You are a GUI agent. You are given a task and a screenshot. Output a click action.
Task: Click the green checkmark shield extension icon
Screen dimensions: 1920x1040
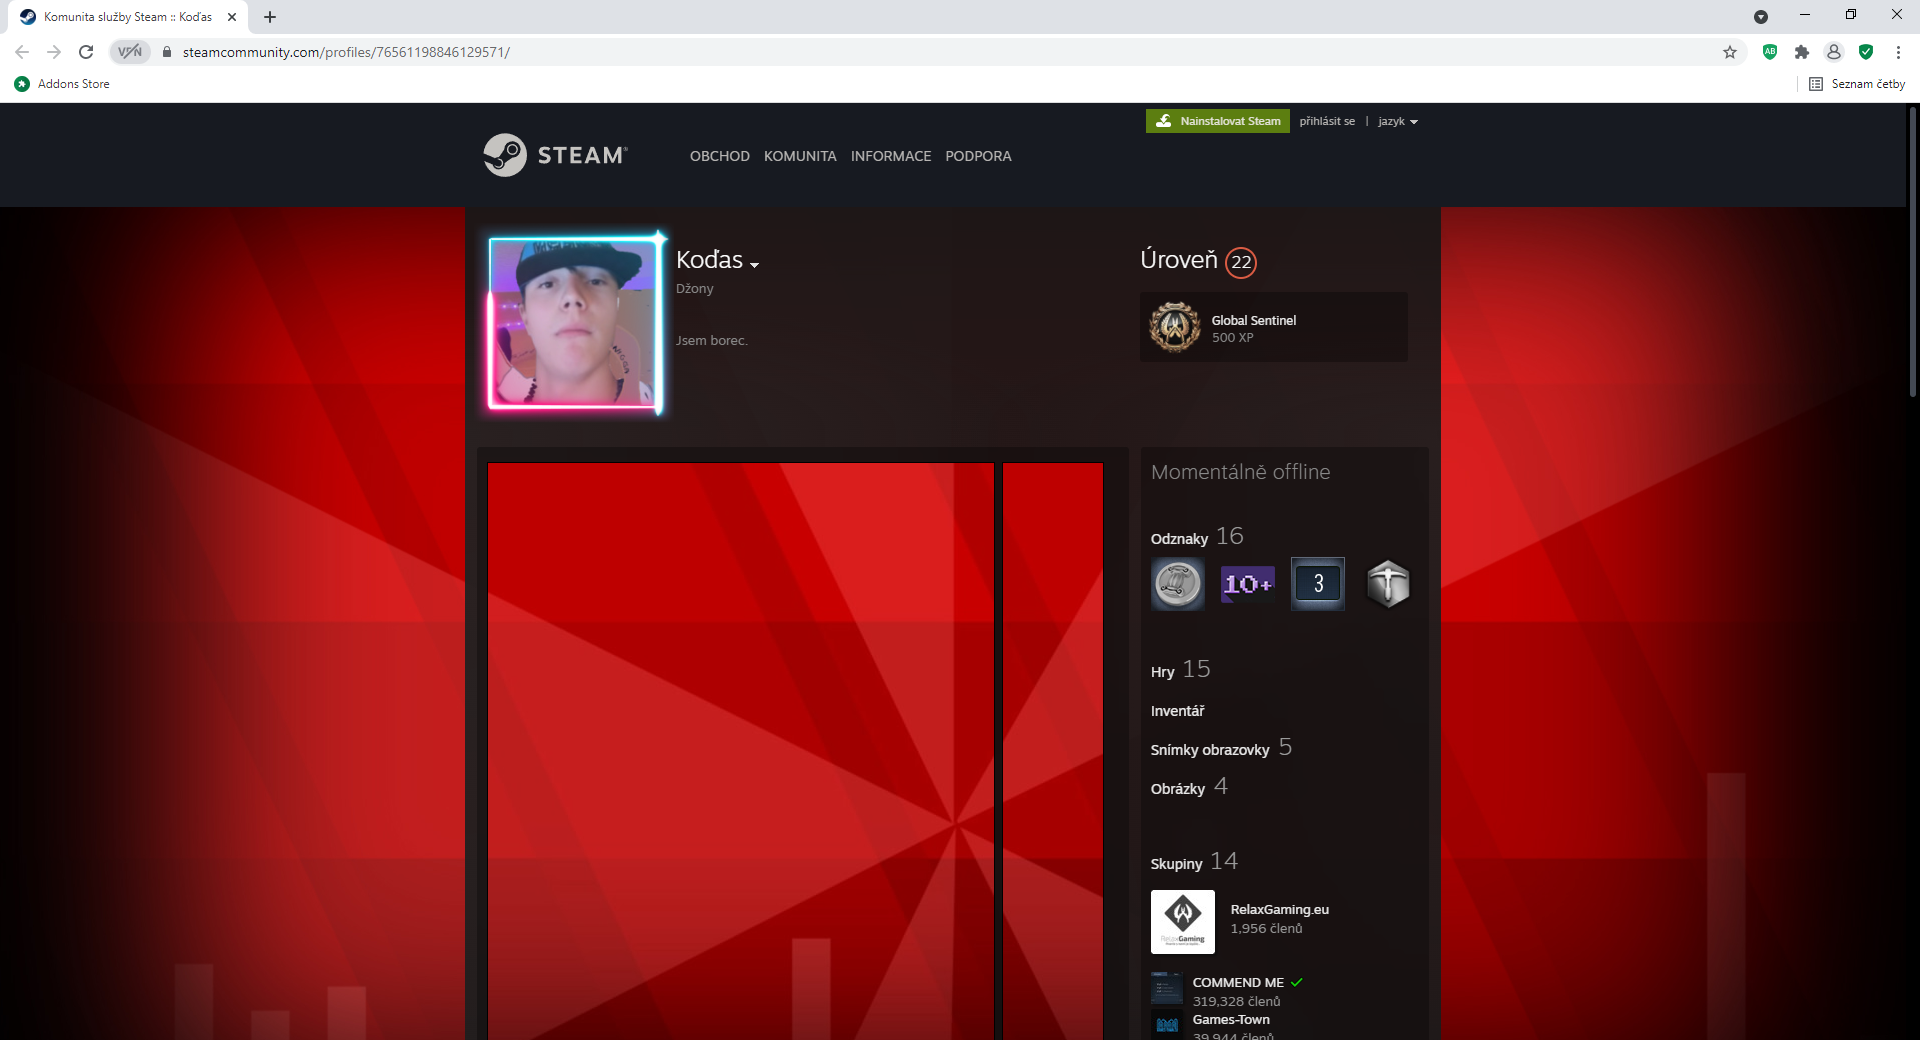pos(1866,52)
